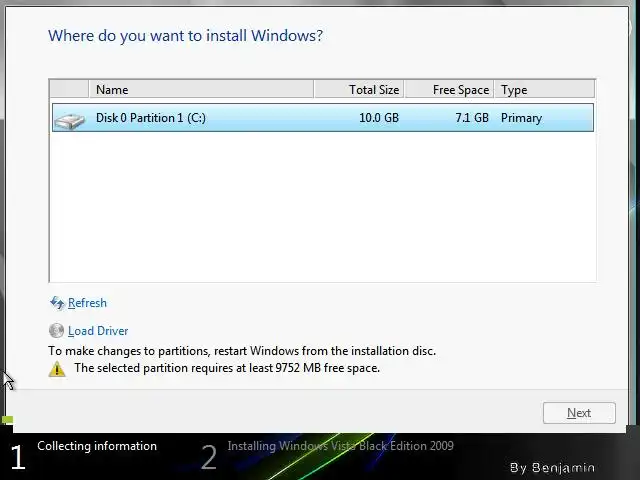Sort by the Total Size column header
Viewport: 640px width, 480px height.
359,89
